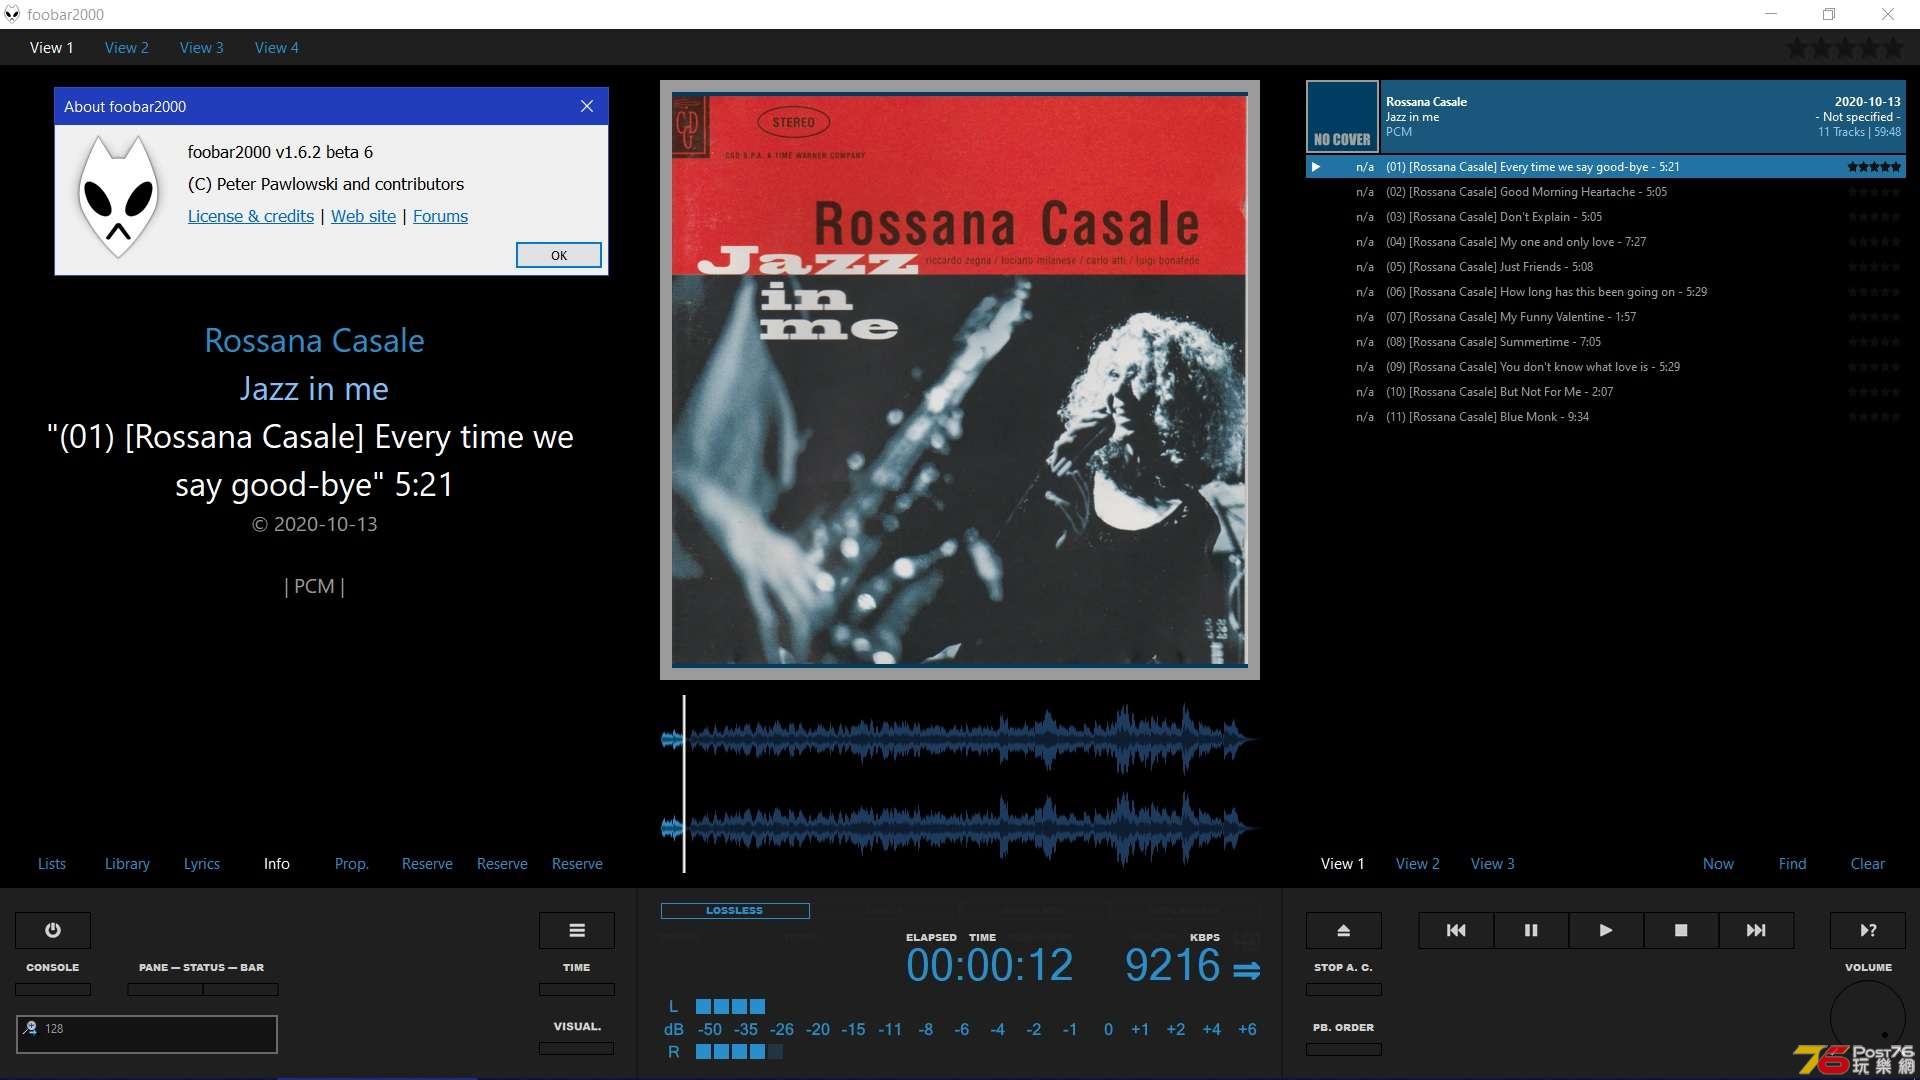Screen dimensions: 1920x1080
Task: Select track Good Morning Heartache
Action: pos(1606,192)
